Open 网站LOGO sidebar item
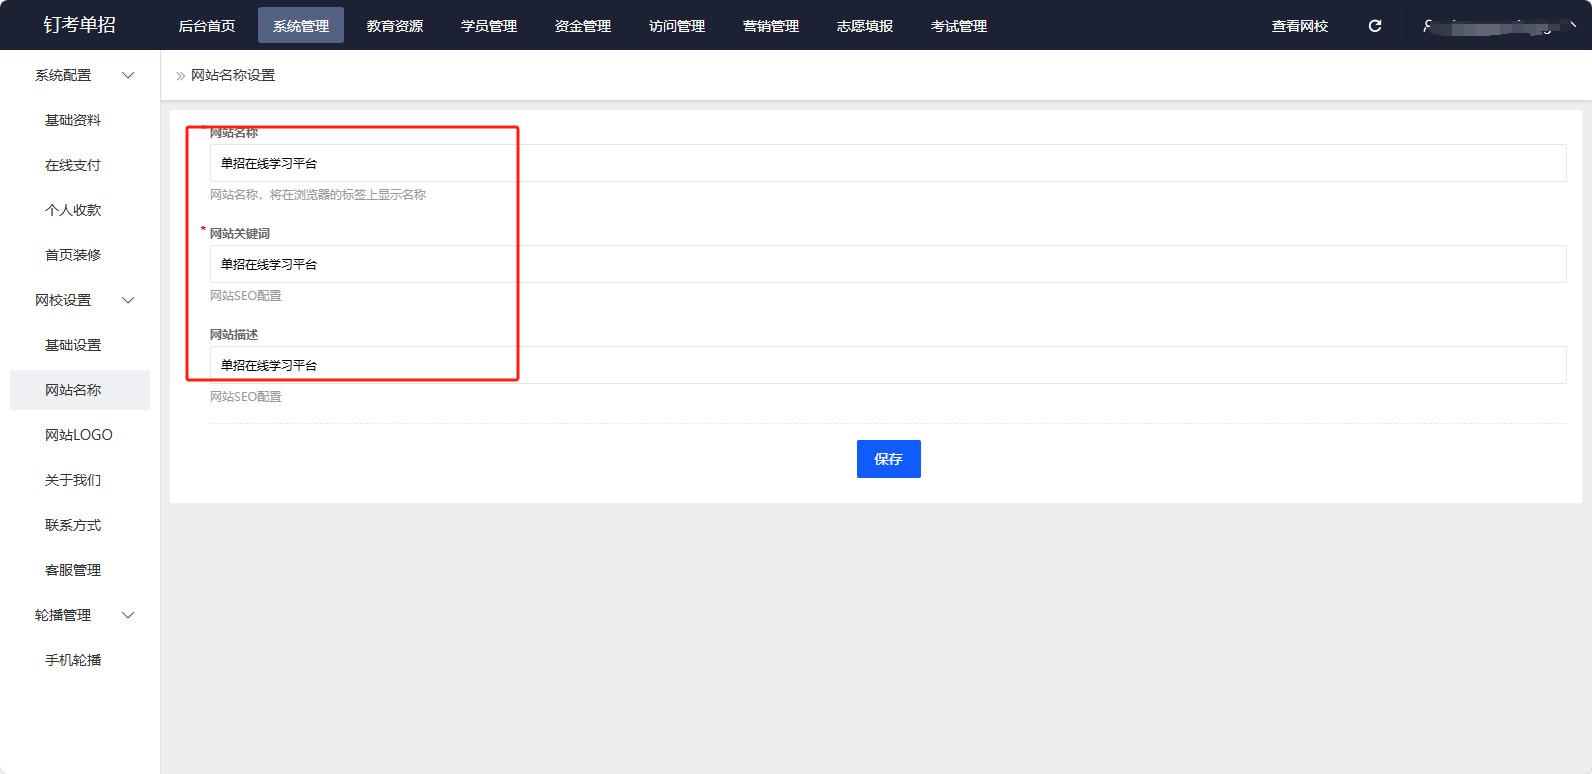This screenshot has width=1592, height=774. click(79, 435)
